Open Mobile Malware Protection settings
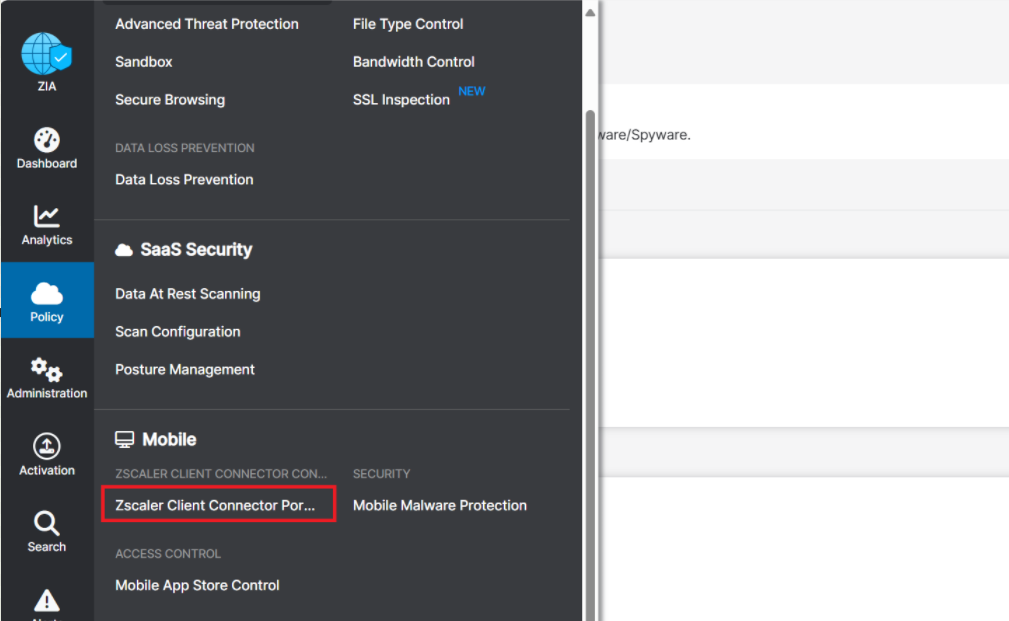This screenshot has height=621, width=1009. click(x=439, y=505)
